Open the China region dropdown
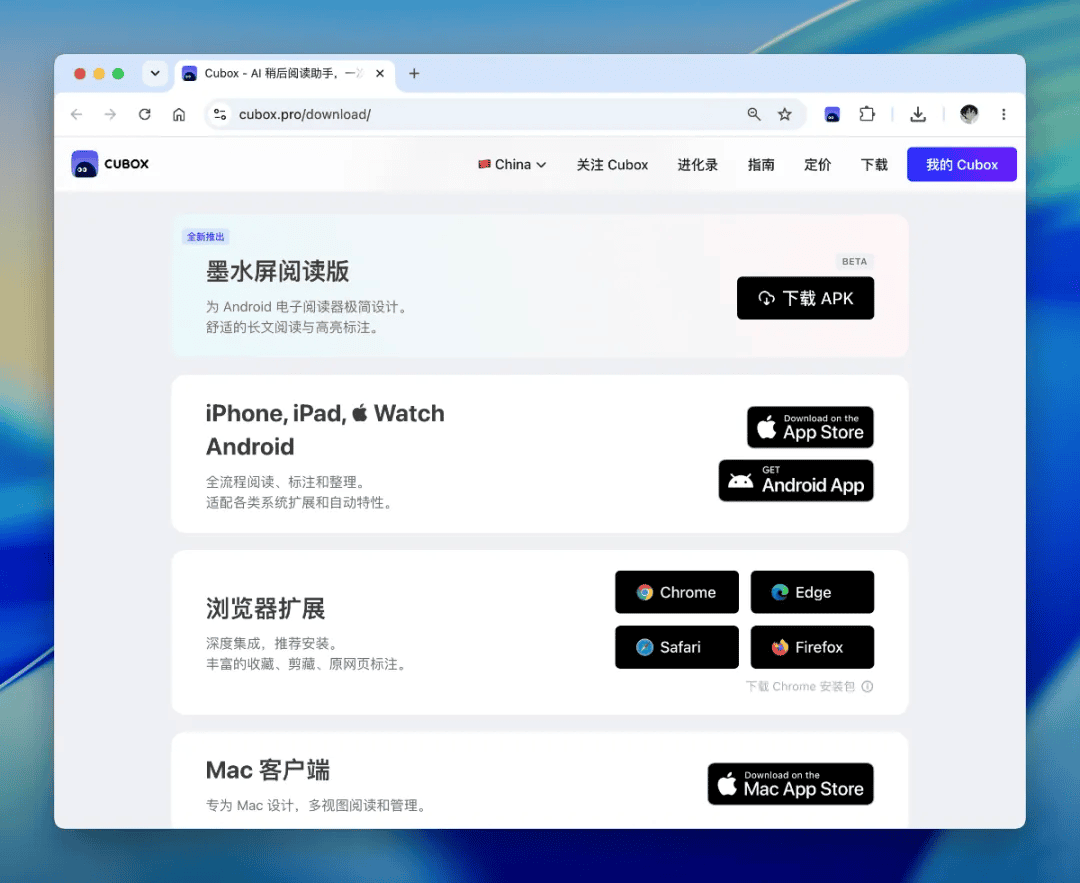This screenshot has width=1080, height=883. click(512, 165)
